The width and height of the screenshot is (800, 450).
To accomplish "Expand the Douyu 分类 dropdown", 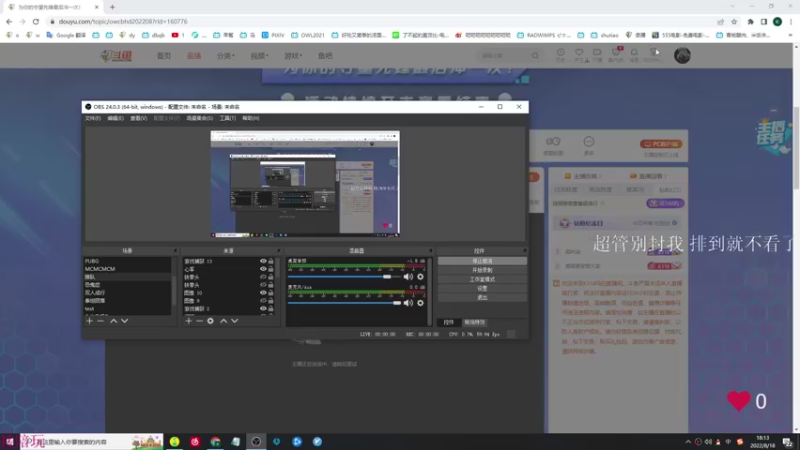I will point(226,56).
